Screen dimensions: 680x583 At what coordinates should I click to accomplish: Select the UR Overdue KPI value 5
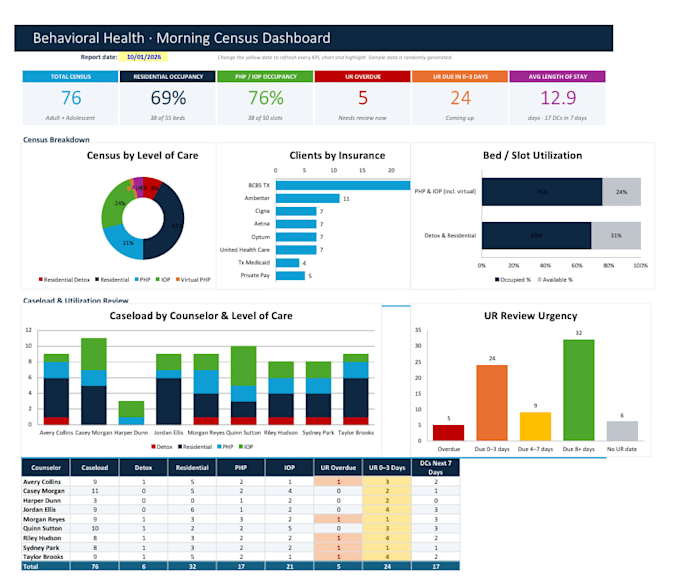363,98
